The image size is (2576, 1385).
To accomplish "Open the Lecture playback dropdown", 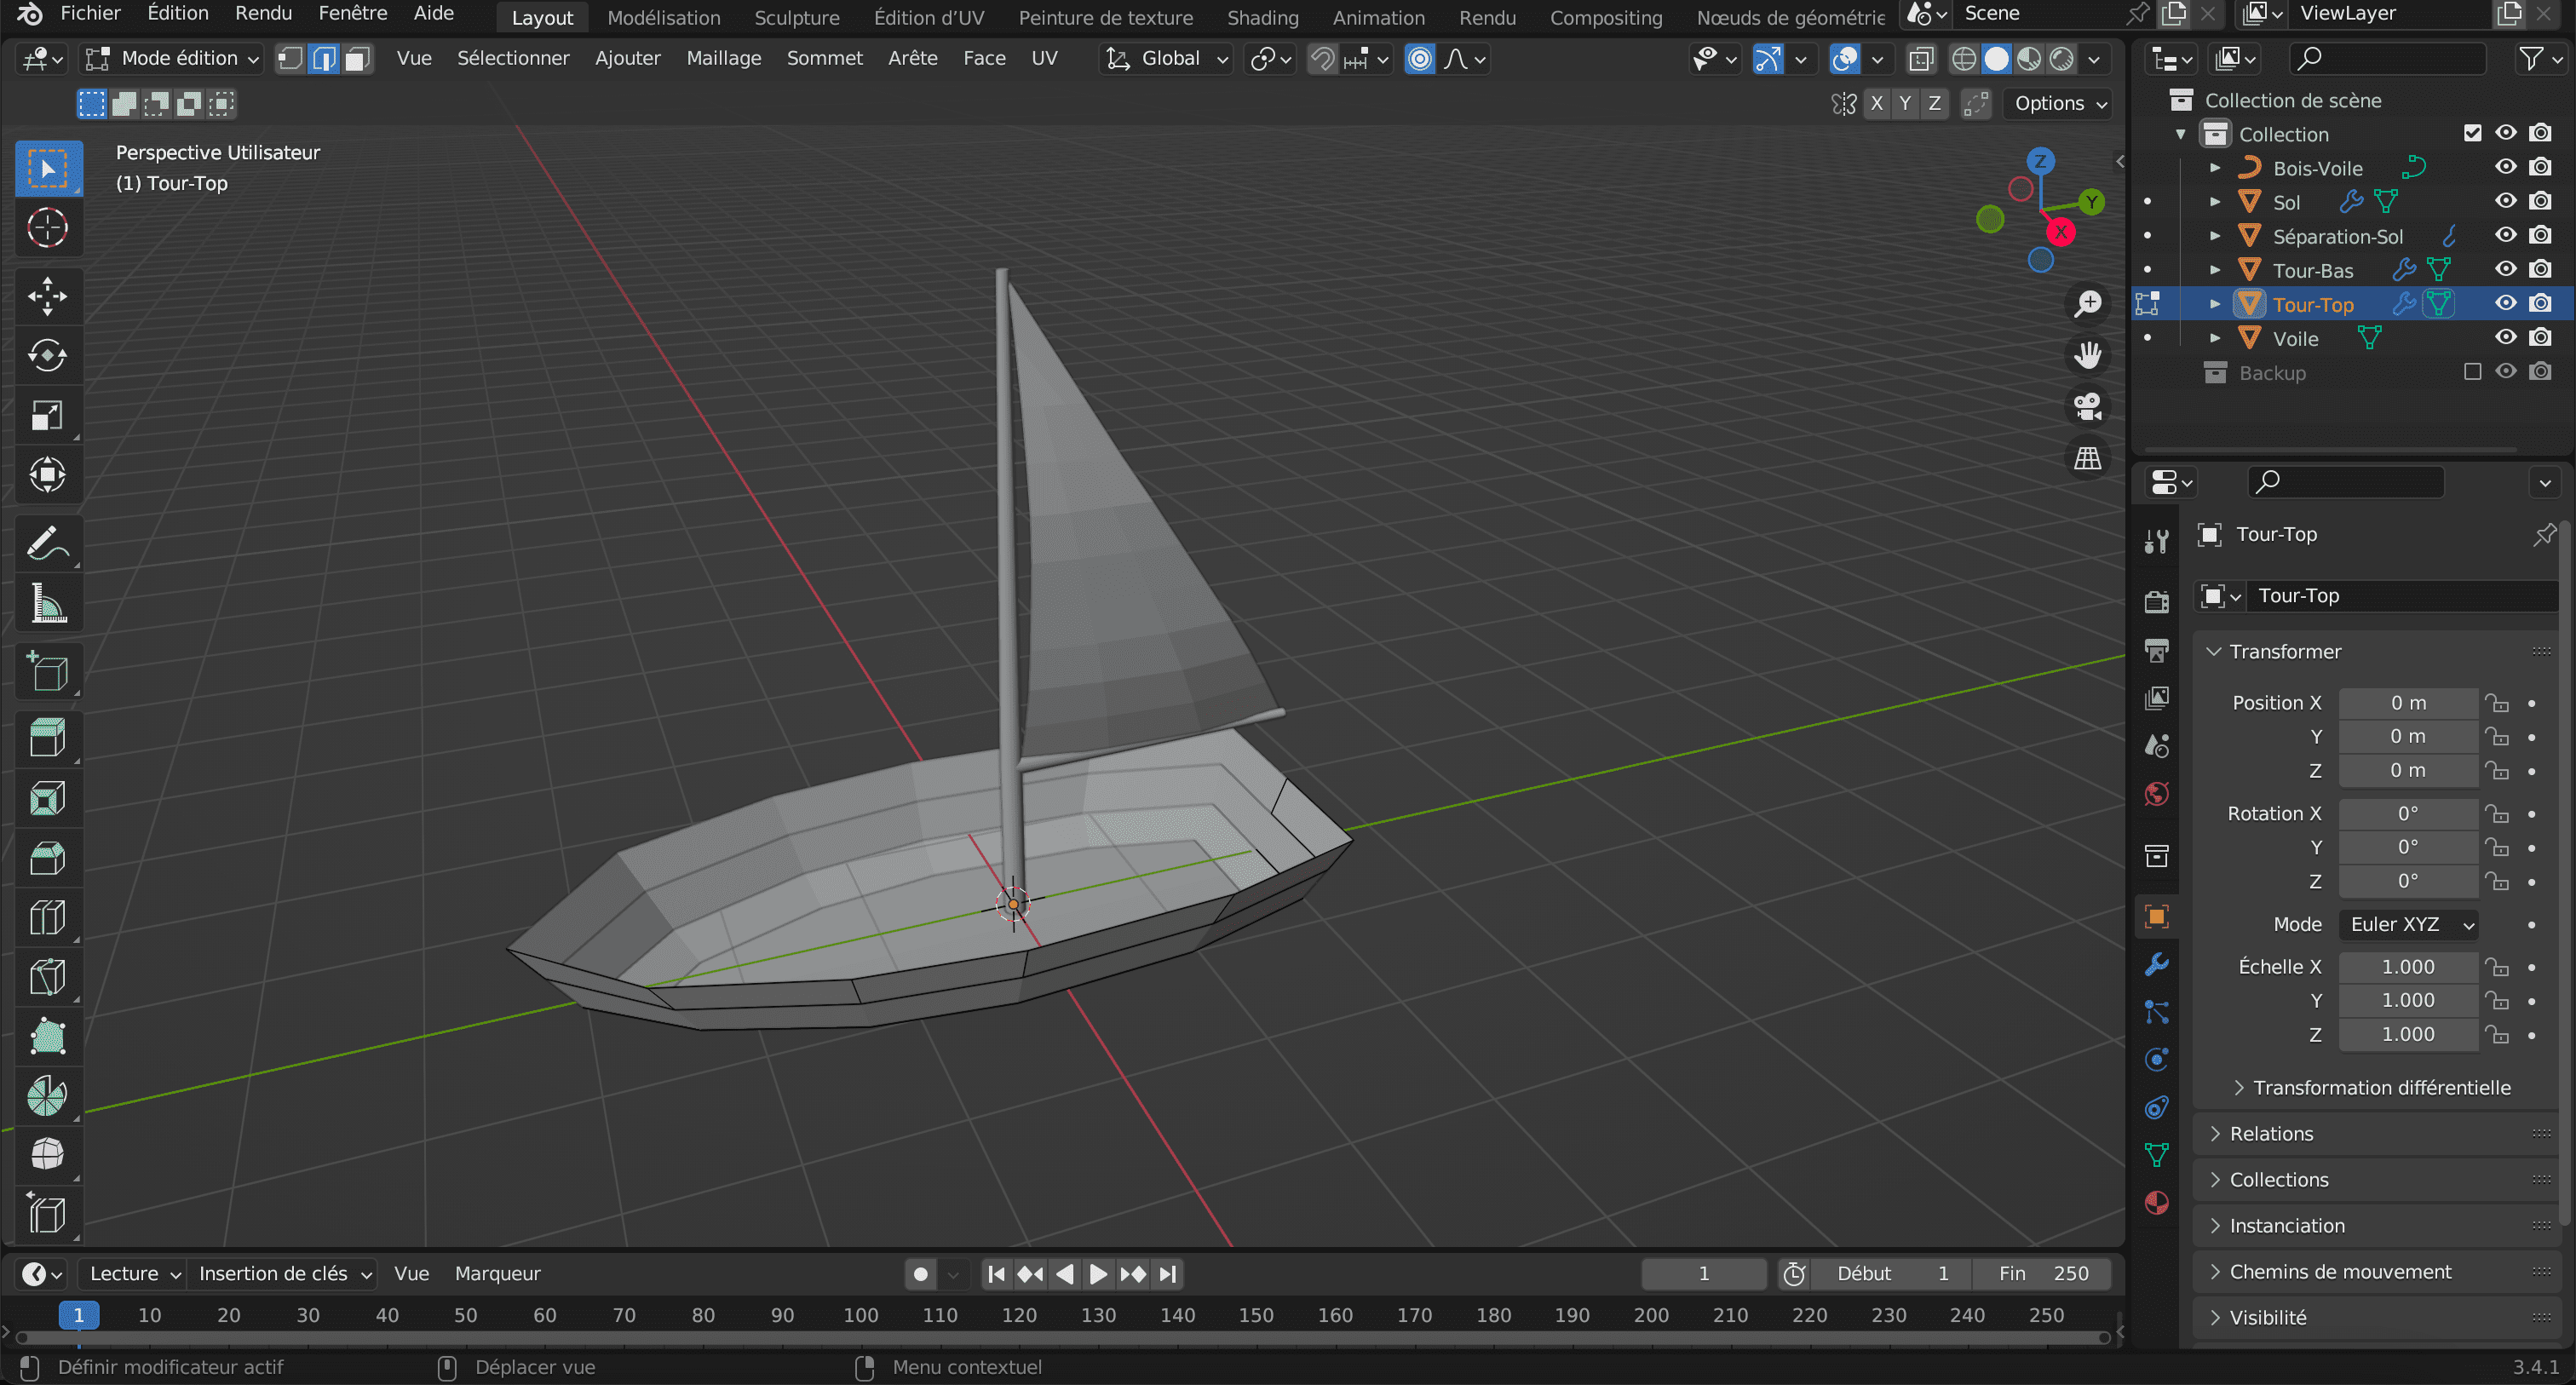I will click(135, 1274).
